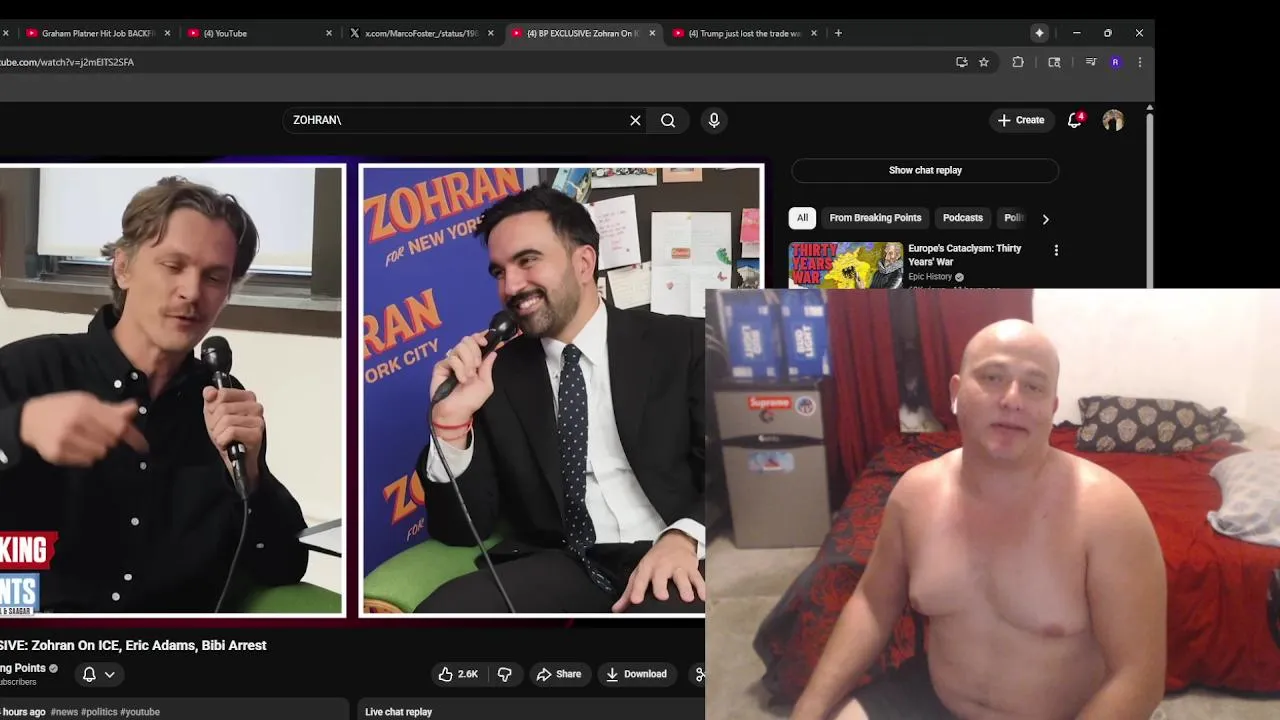
Task: Open options for Europe's Cataclysm video
Action: (1056, 250)
